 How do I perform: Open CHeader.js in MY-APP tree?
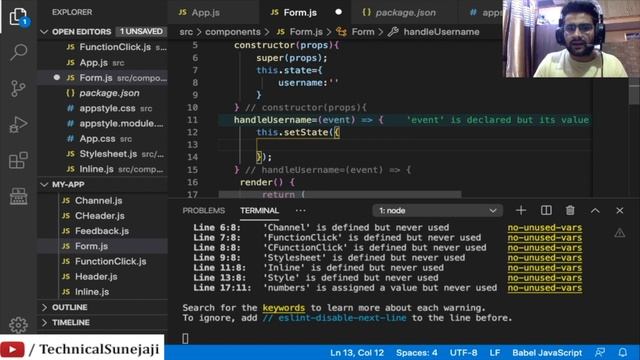(102, 216)
